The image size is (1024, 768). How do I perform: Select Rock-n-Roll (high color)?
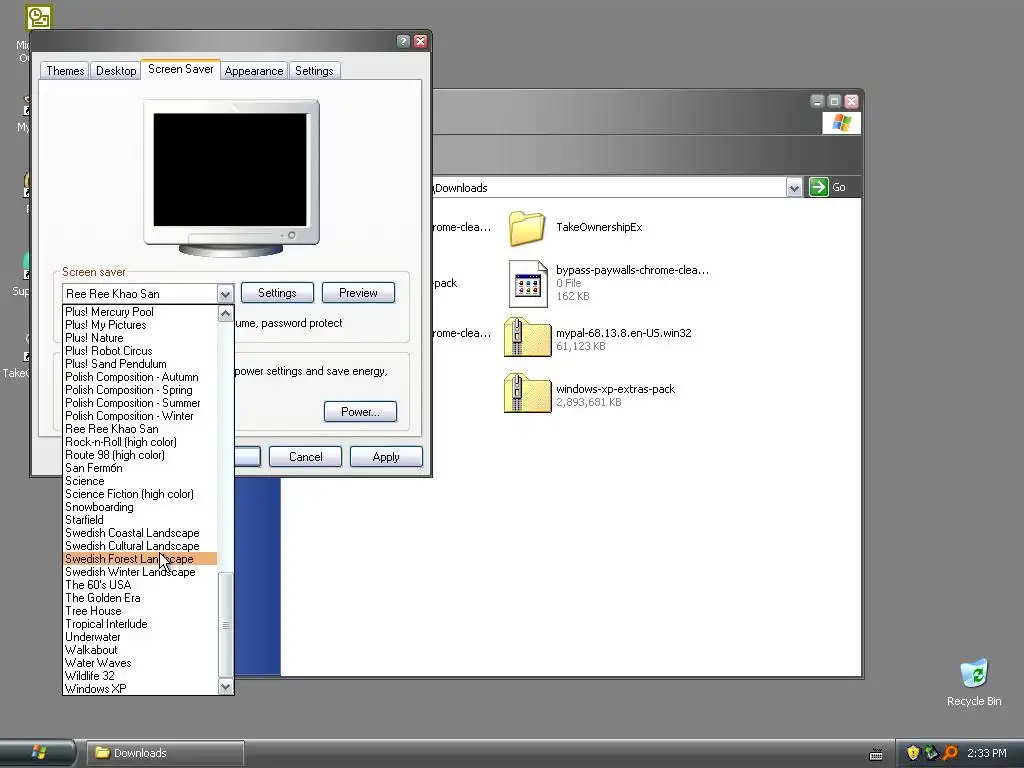140,442
